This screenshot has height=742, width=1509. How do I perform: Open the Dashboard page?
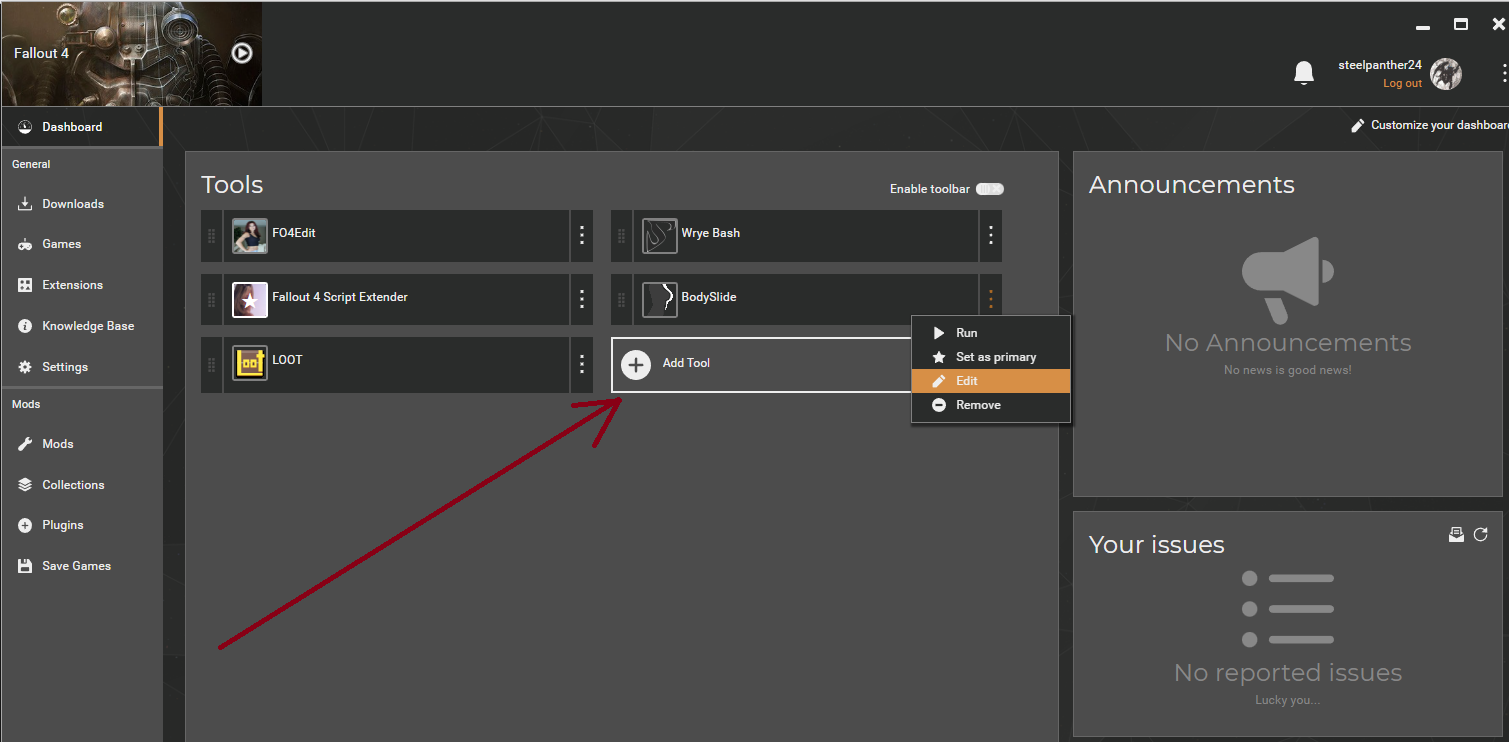click(81, 127)
